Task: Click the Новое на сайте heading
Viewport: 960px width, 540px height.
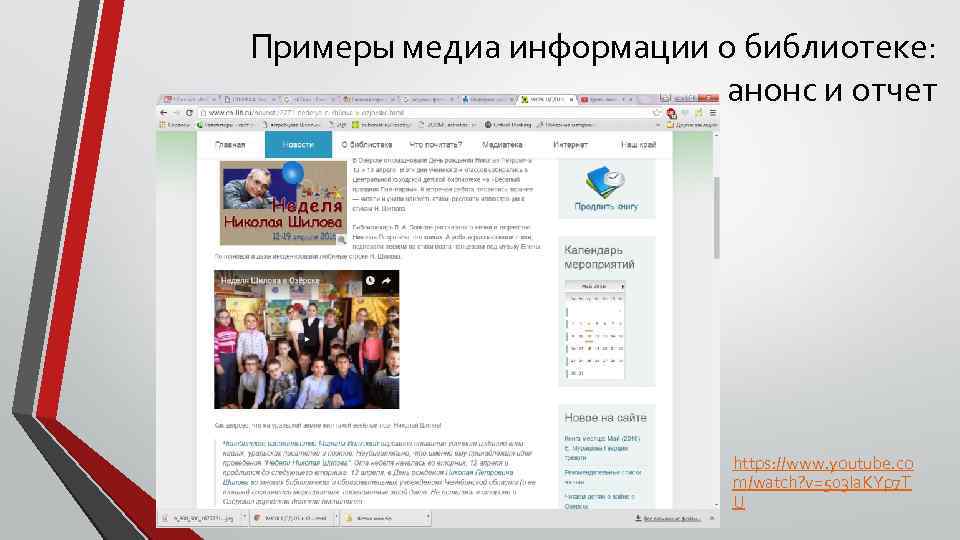Action: (606, 418)
